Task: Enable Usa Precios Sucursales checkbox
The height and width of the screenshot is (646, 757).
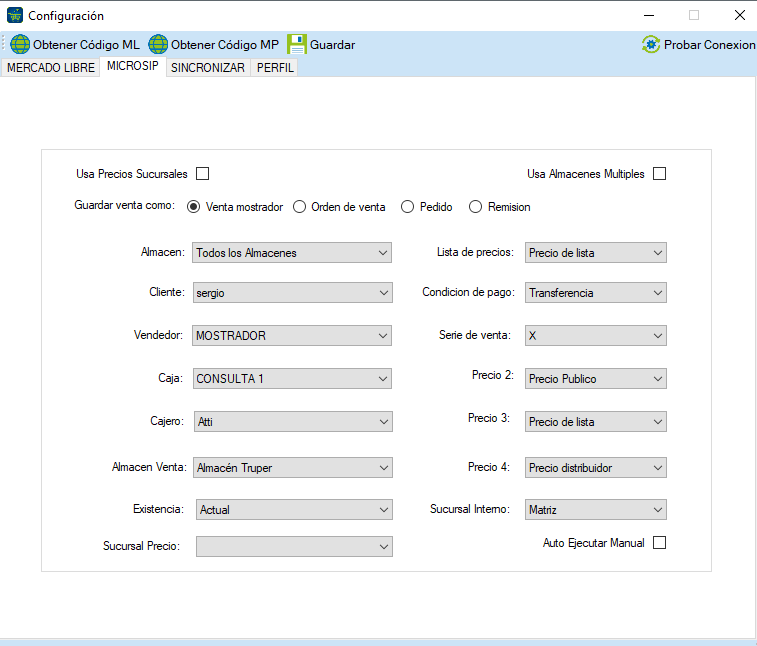Action: pyautogui.click(x=202, y=174)
